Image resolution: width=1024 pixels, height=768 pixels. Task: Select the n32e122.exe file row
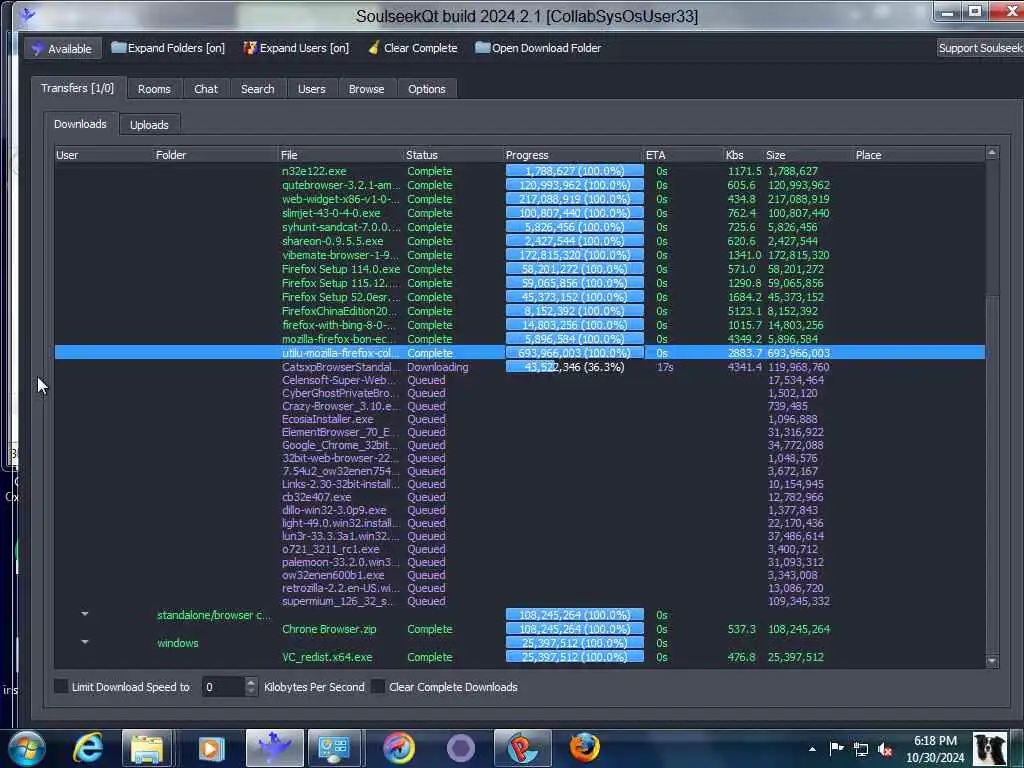click(x=520, y=171)
